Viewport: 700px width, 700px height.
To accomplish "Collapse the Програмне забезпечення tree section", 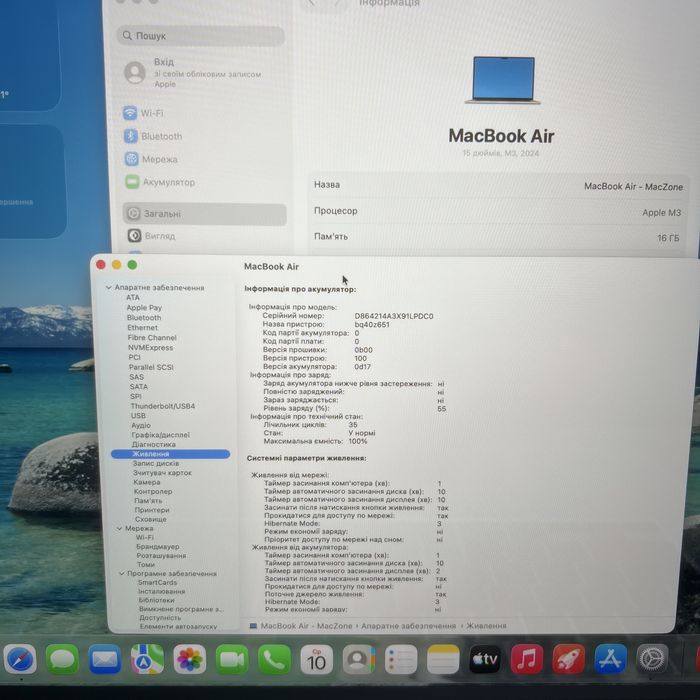I will tap(121, 573).
